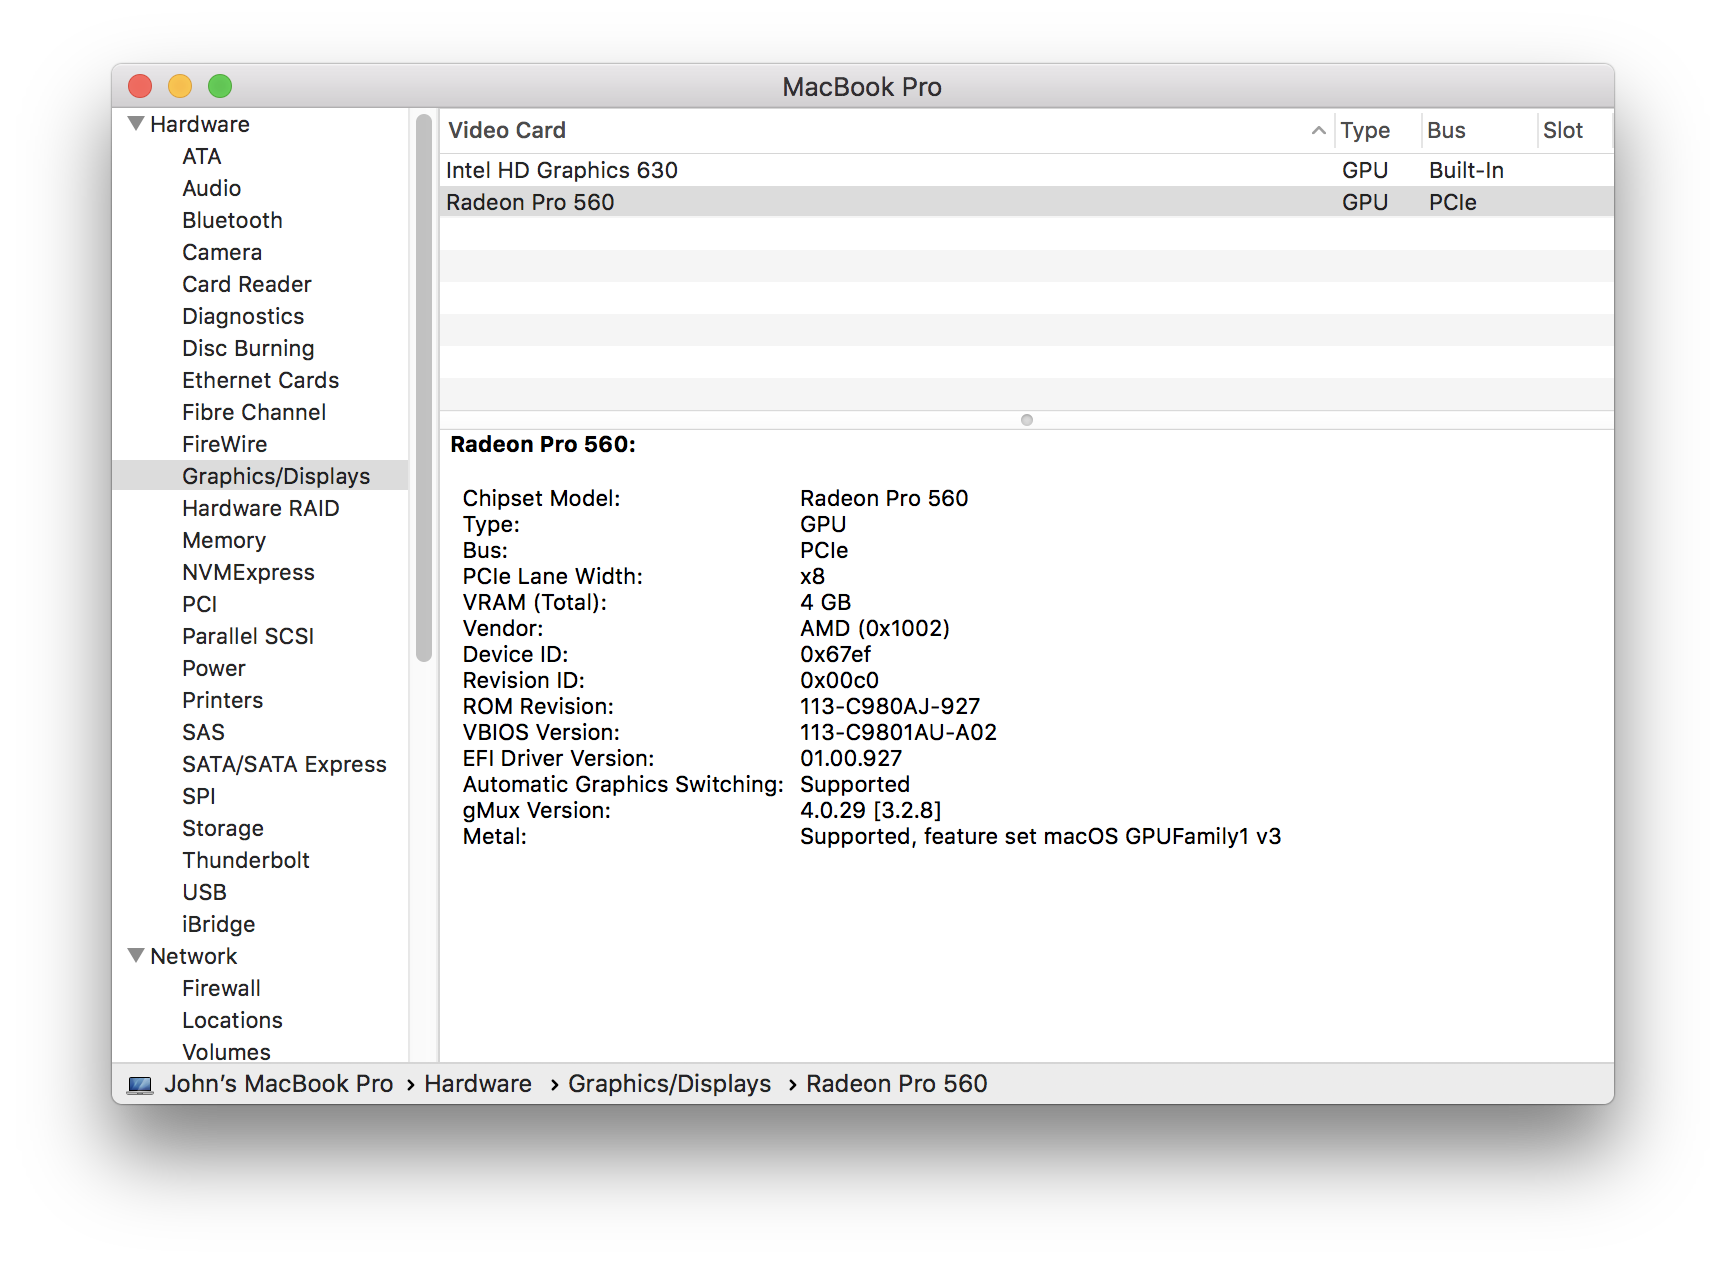1726x1264 pixels.
Task: Open the Card Reader section
Action: [247, 284]
